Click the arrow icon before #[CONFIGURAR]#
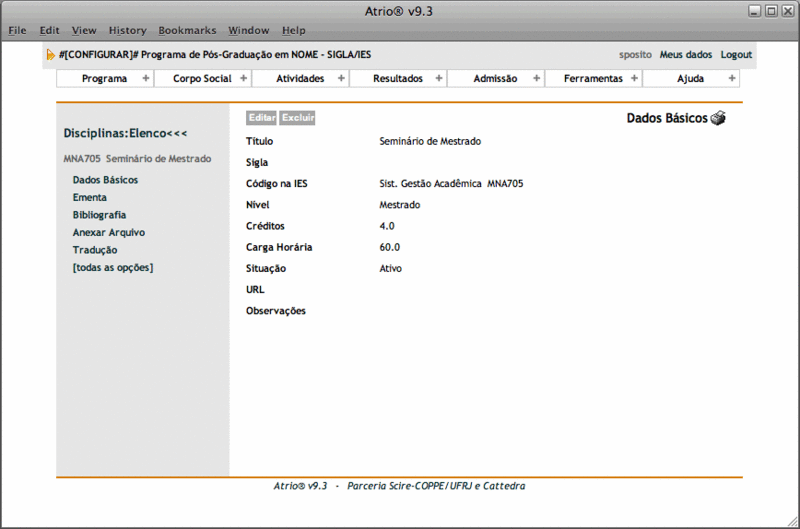This screenshot has width=800, height=529. click(51, 55)
